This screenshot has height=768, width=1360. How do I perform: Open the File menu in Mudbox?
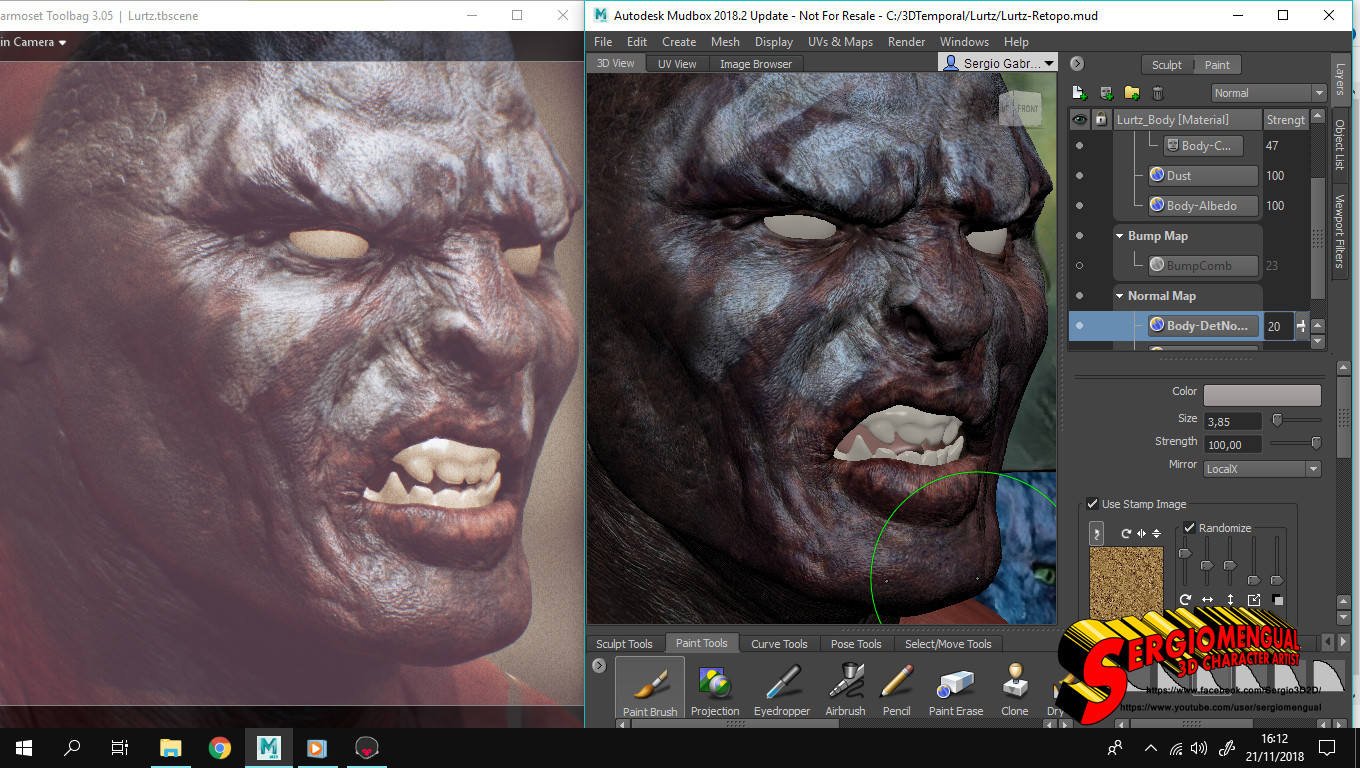coord(603,42)
